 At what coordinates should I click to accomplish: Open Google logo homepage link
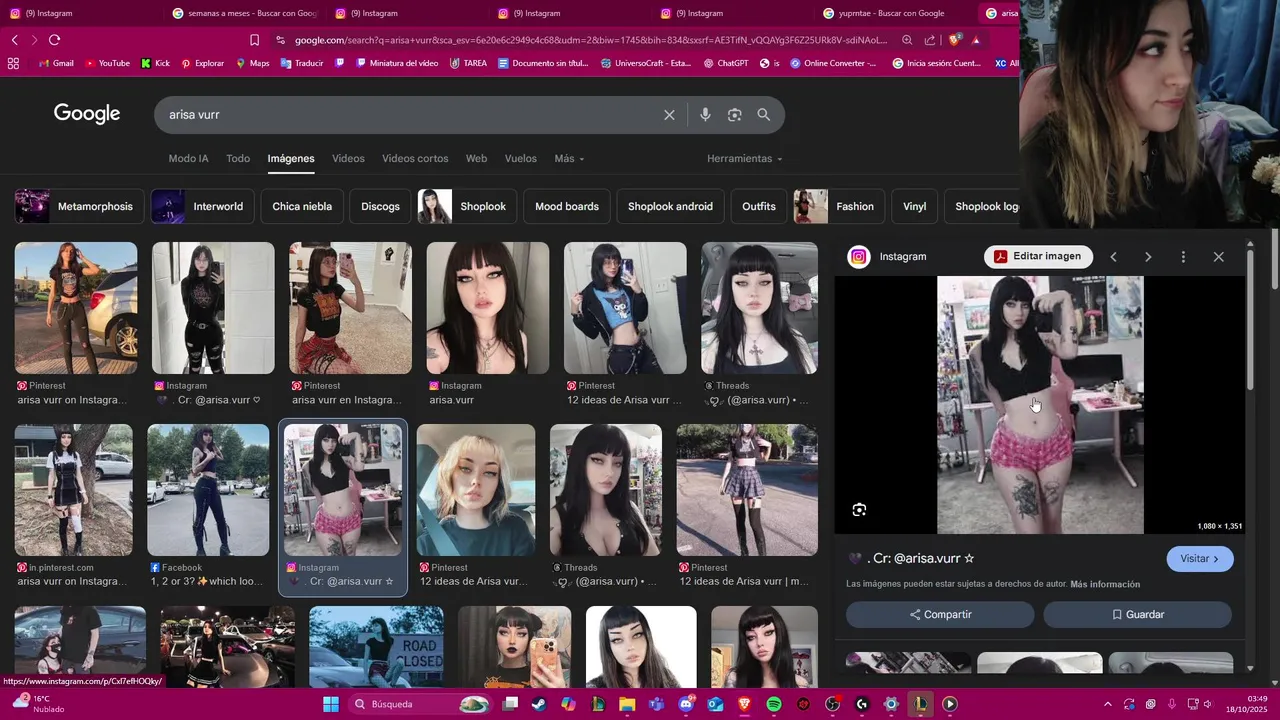(x=87, y=114)
